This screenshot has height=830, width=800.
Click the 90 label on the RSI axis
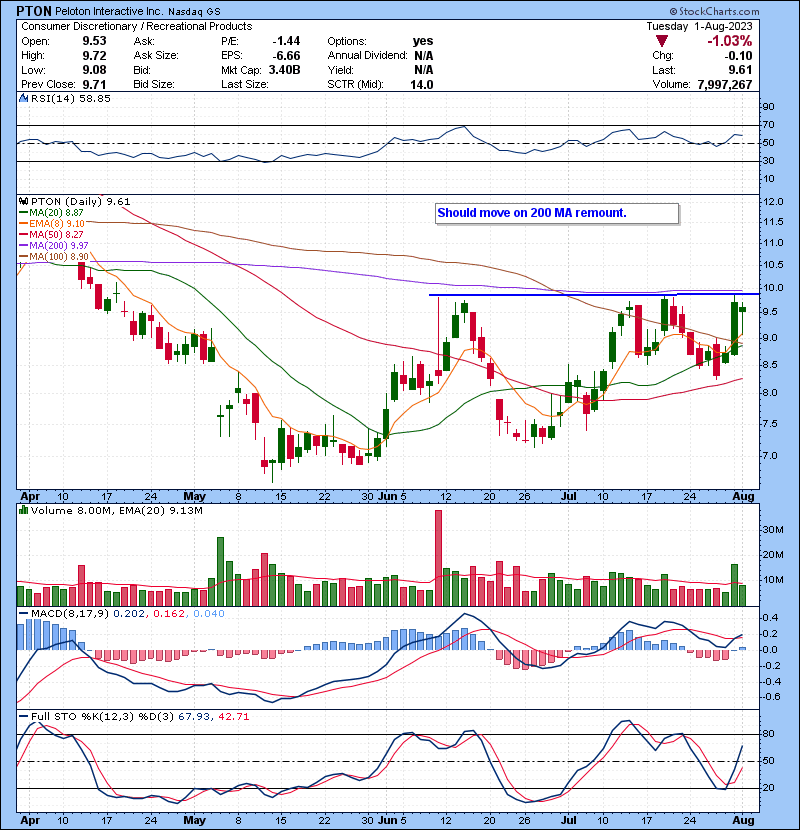[x=768, y=107]
